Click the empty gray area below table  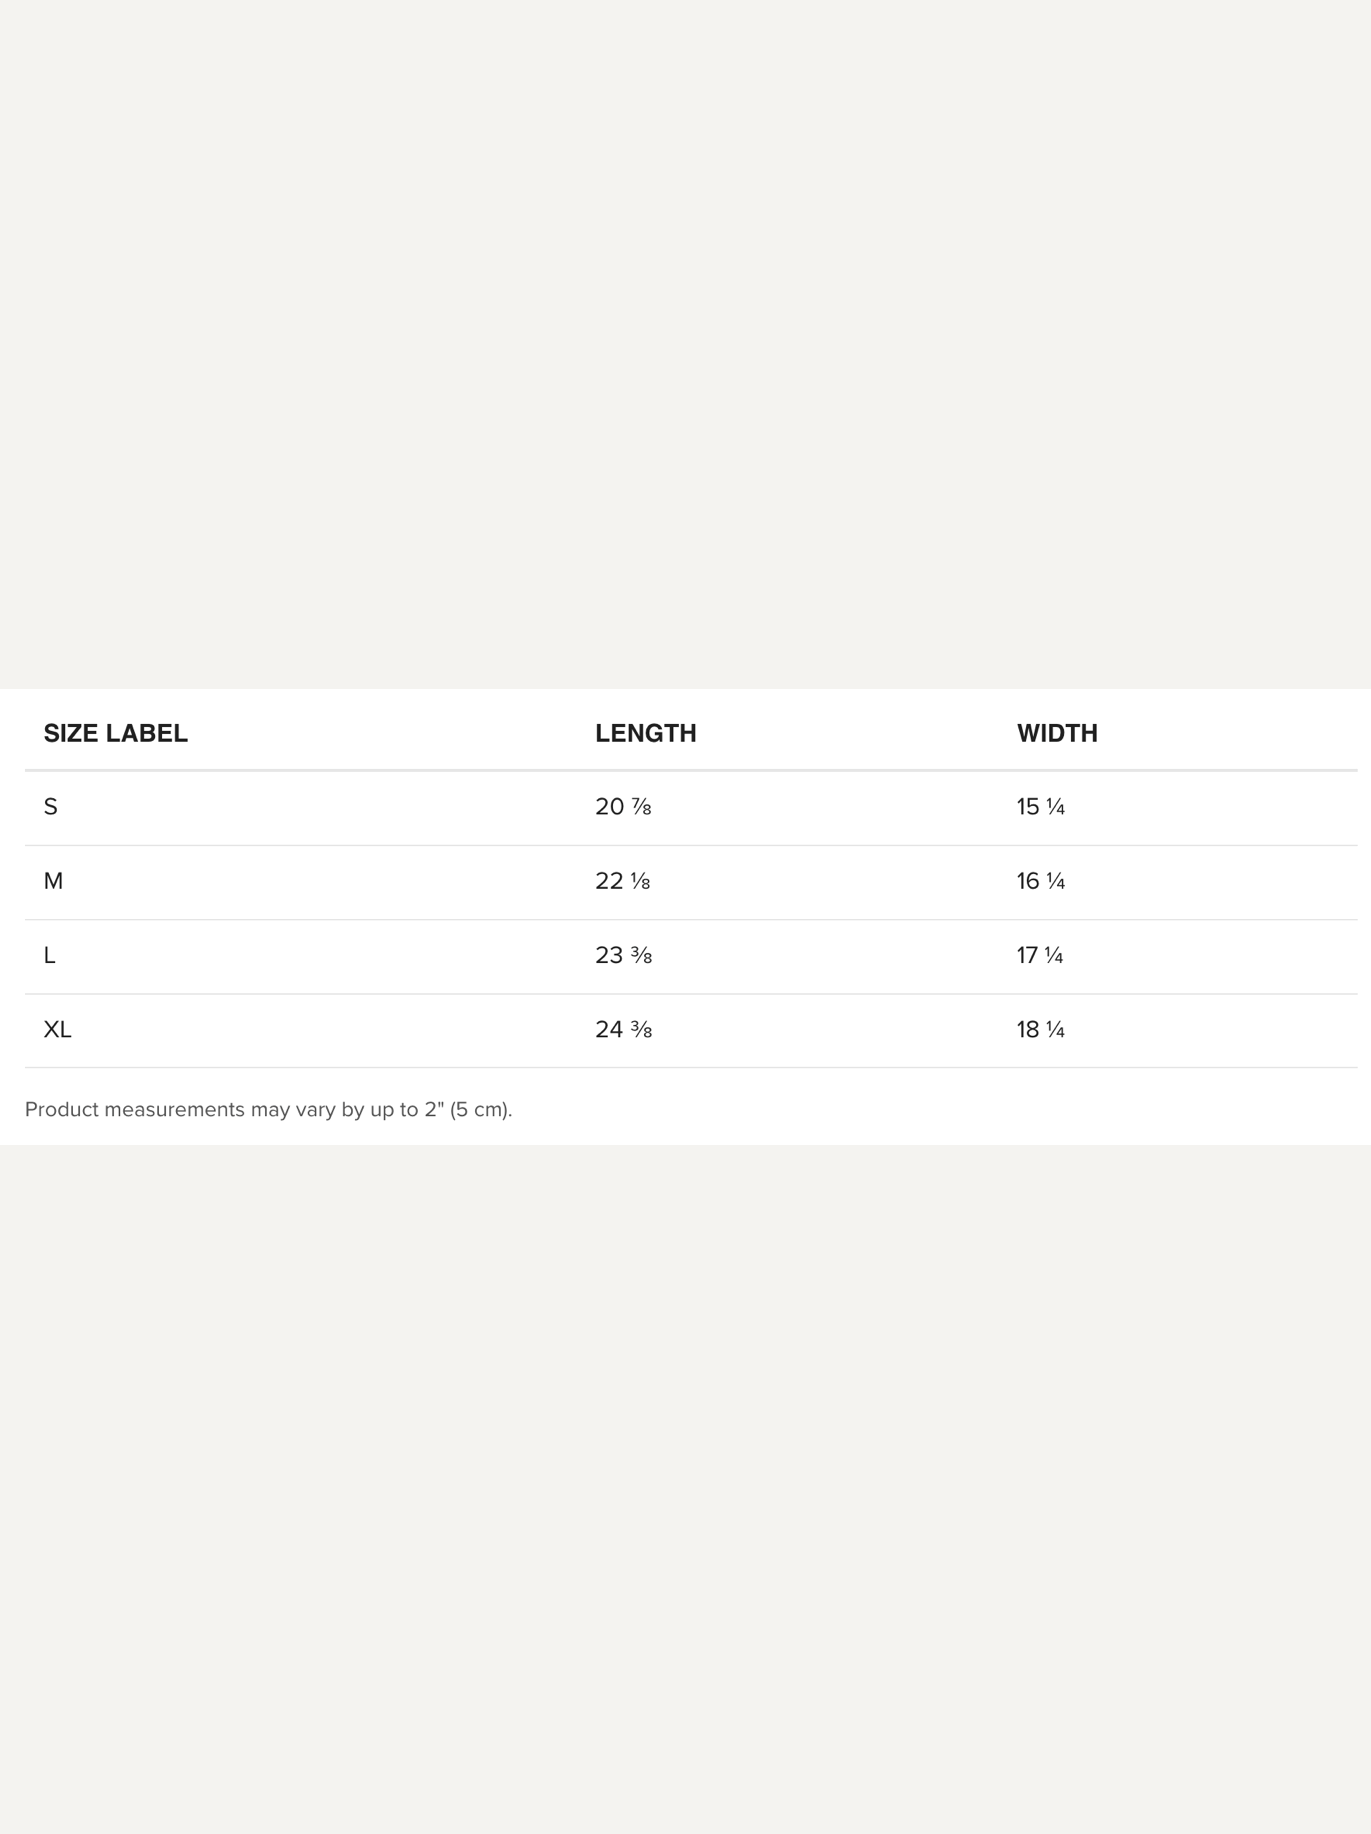pos(685,1480)
